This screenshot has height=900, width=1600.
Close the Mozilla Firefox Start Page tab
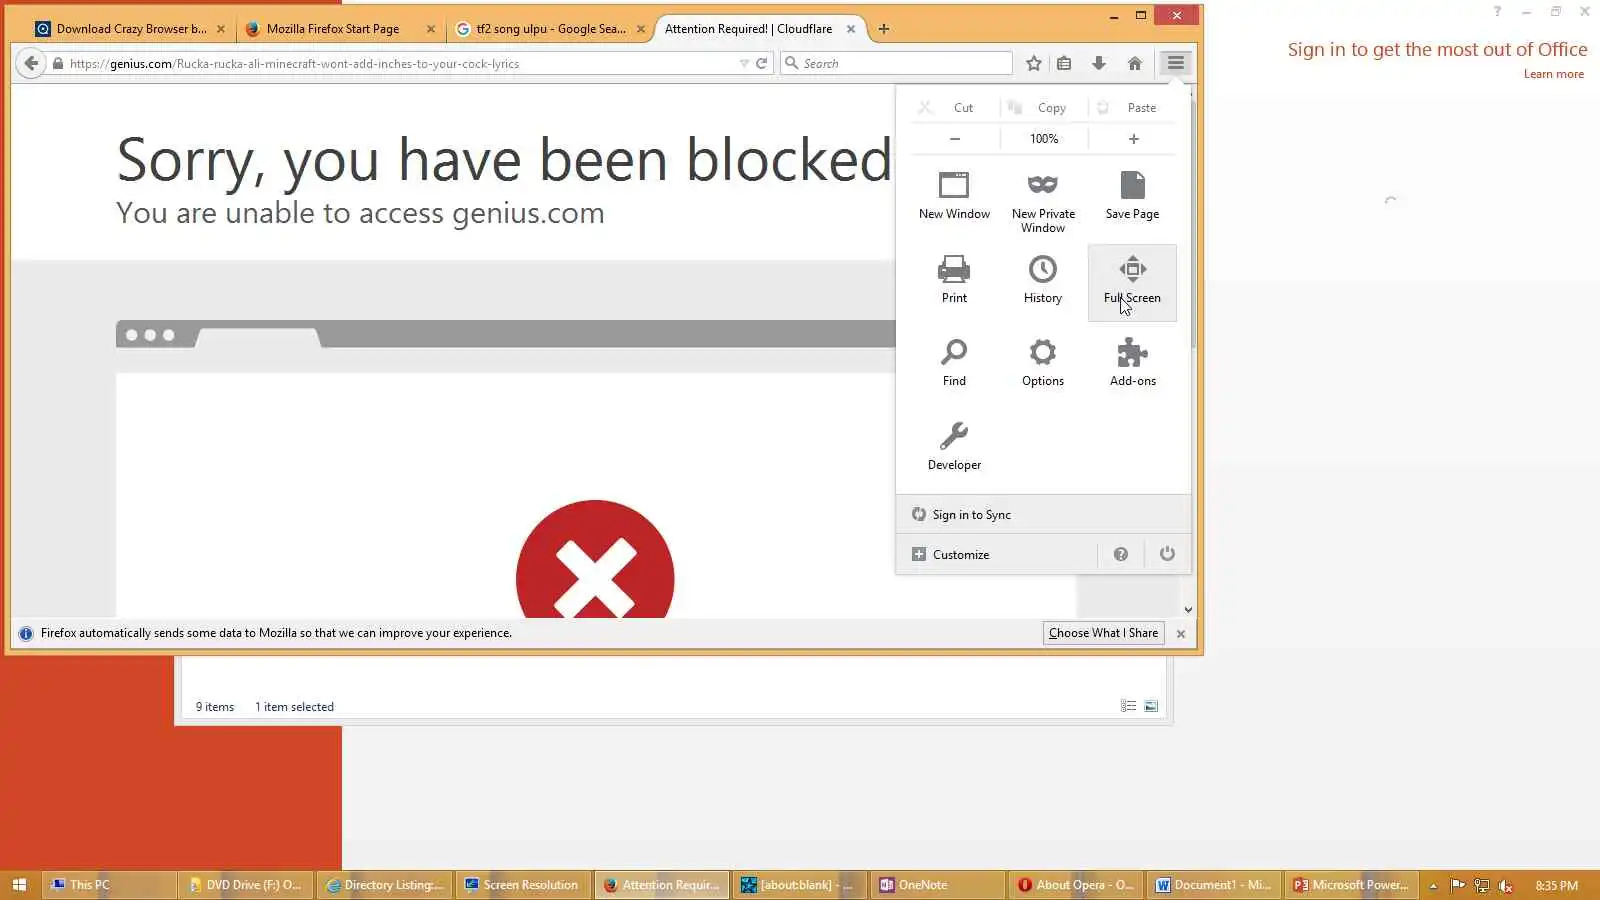(431, 29)
